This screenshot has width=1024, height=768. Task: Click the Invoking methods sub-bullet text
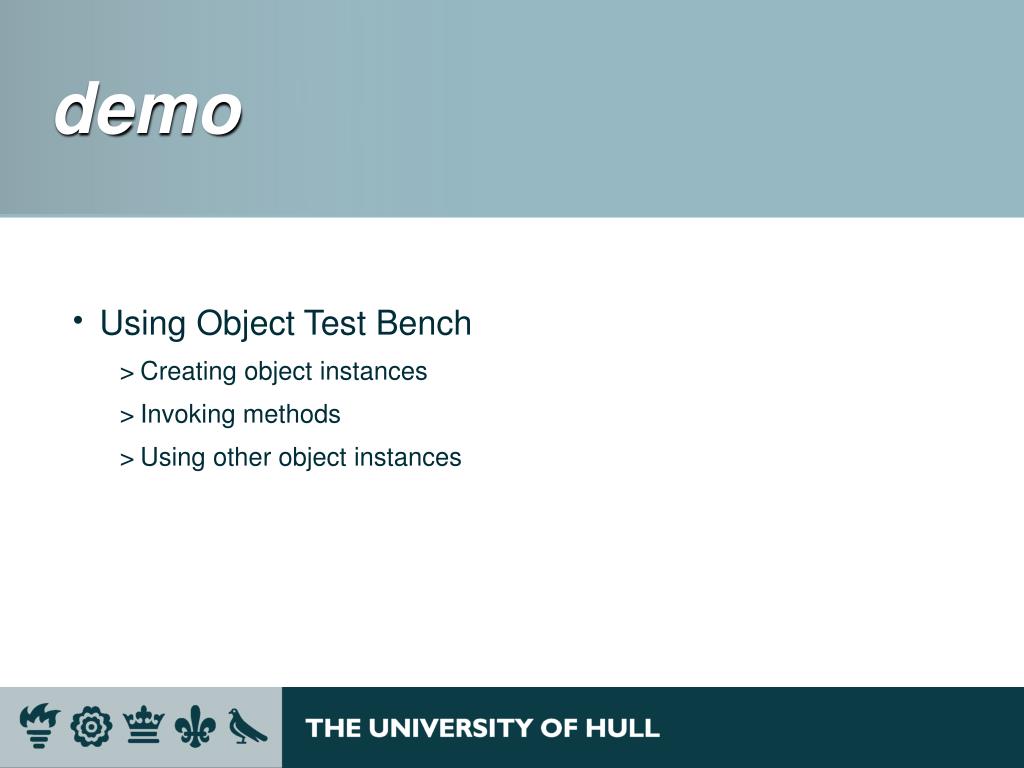pyautogui.click(x=240, y=415)
